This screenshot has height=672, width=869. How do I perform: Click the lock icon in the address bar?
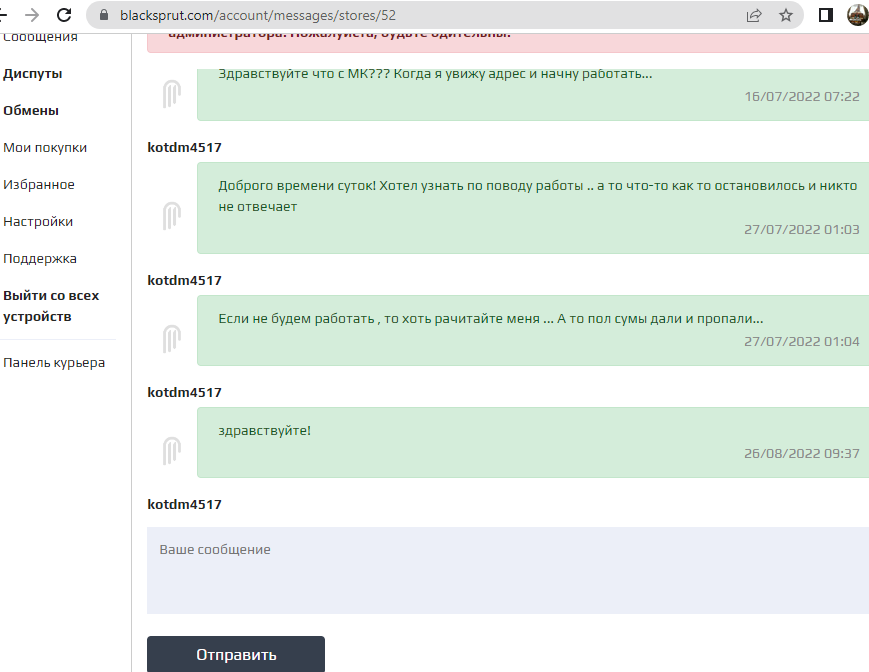pos(104,15)
